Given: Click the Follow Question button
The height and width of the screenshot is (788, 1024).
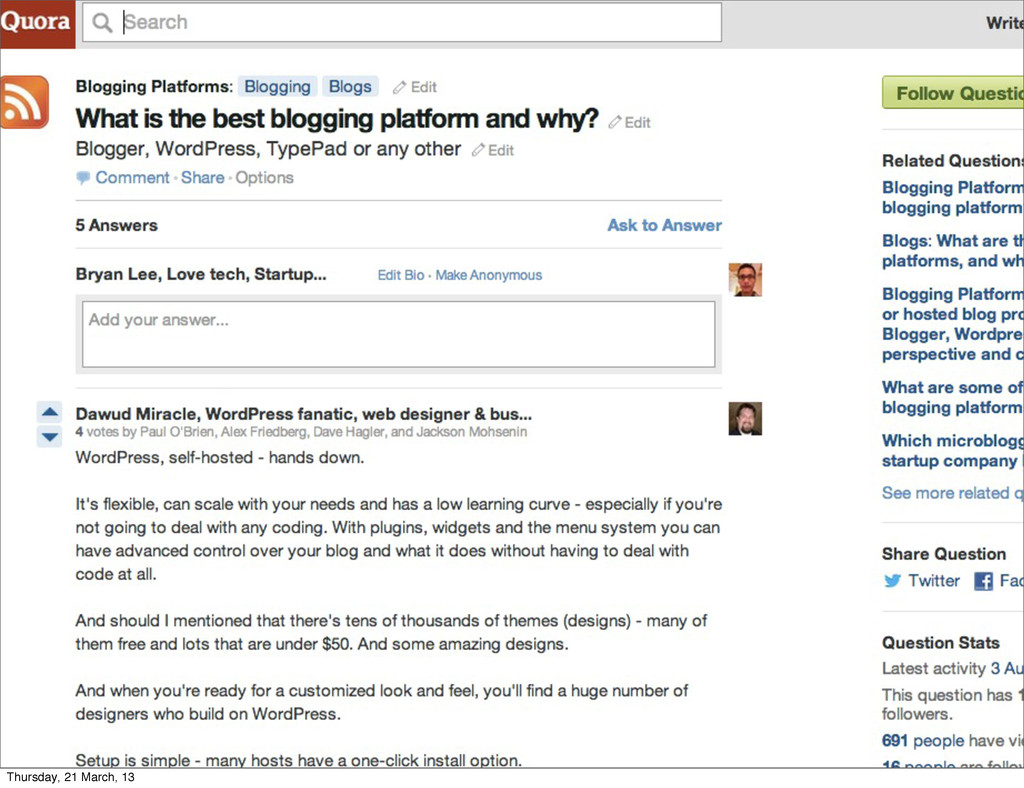Looking at the screenshot, I should pos(953,93).
